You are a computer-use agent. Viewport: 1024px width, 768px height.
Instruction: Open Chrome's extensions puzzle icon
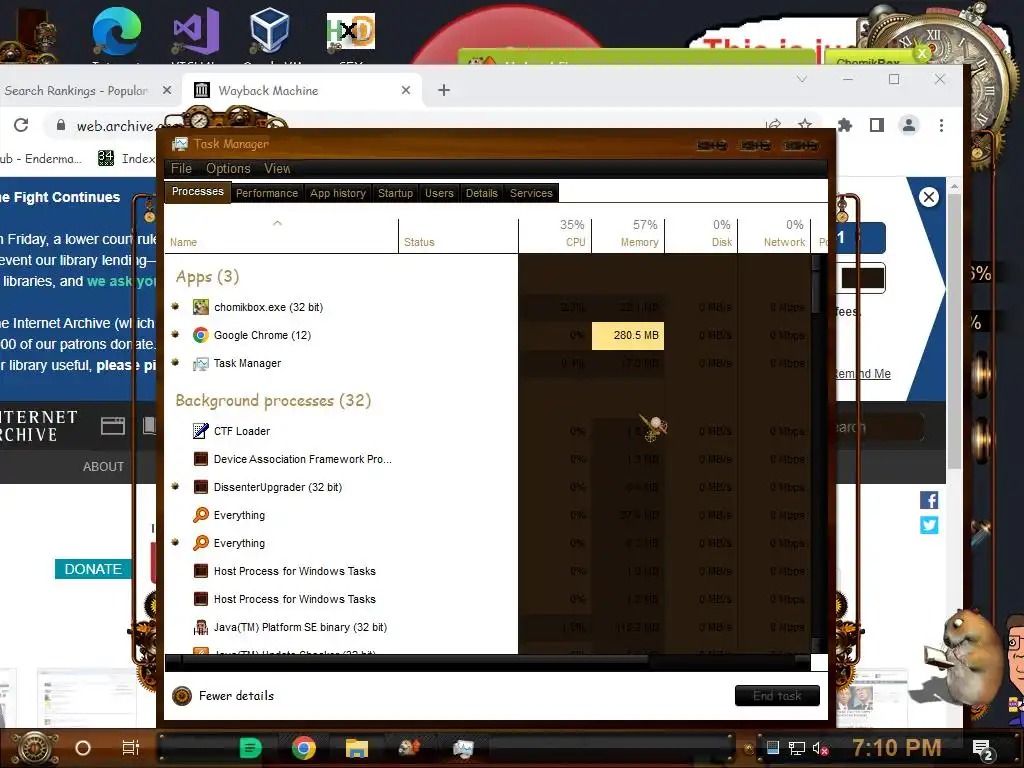pos(845,125)
